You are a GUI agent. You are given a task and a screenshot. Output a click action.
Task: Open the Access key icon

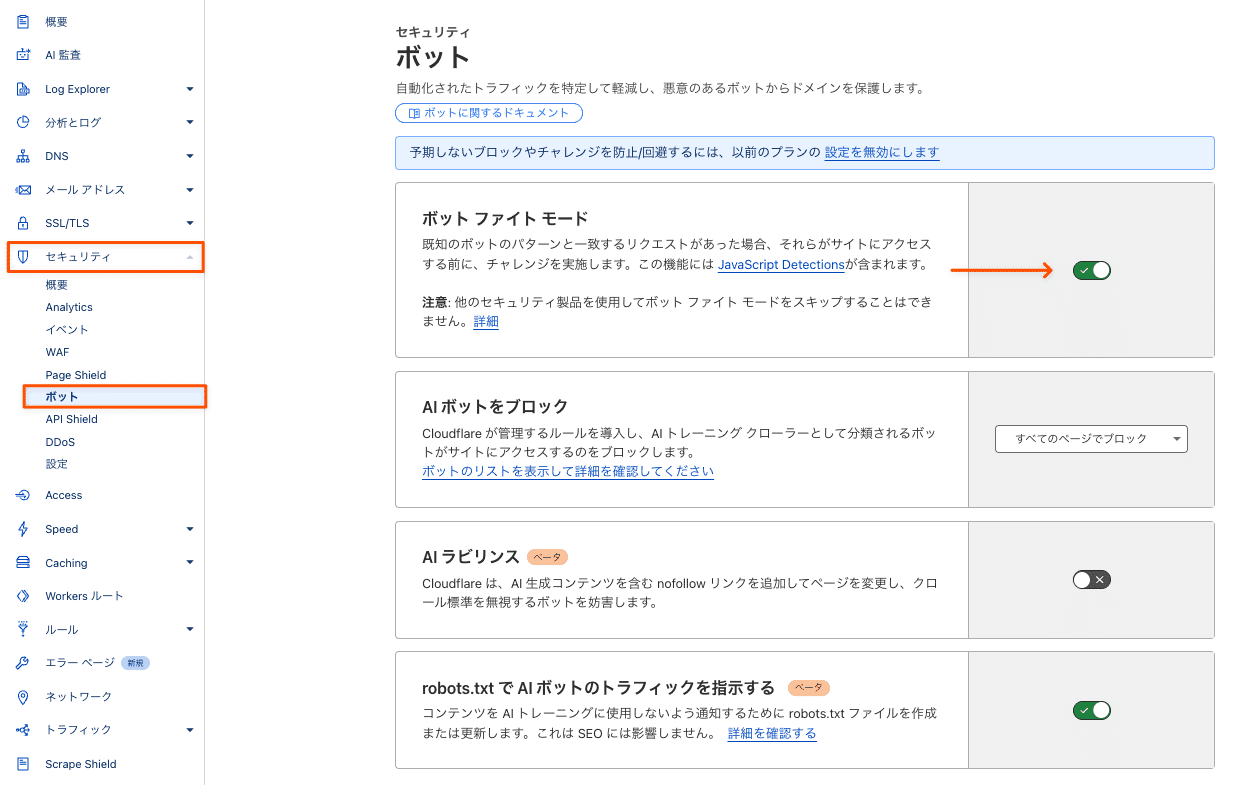[x=22, y=495]
